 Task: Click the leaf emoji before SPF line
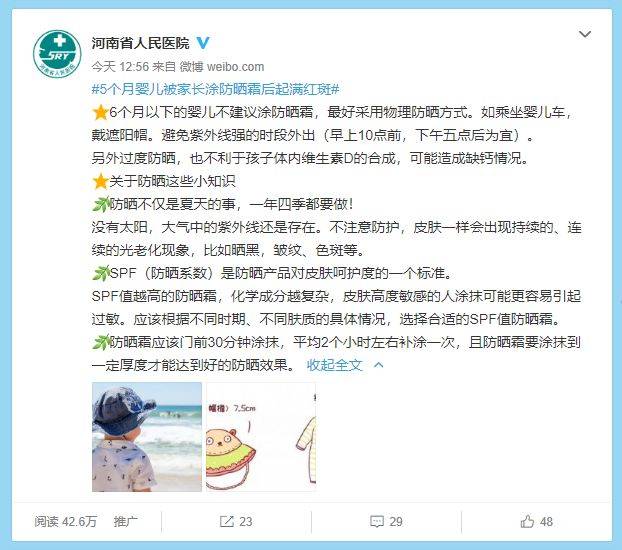100,273
